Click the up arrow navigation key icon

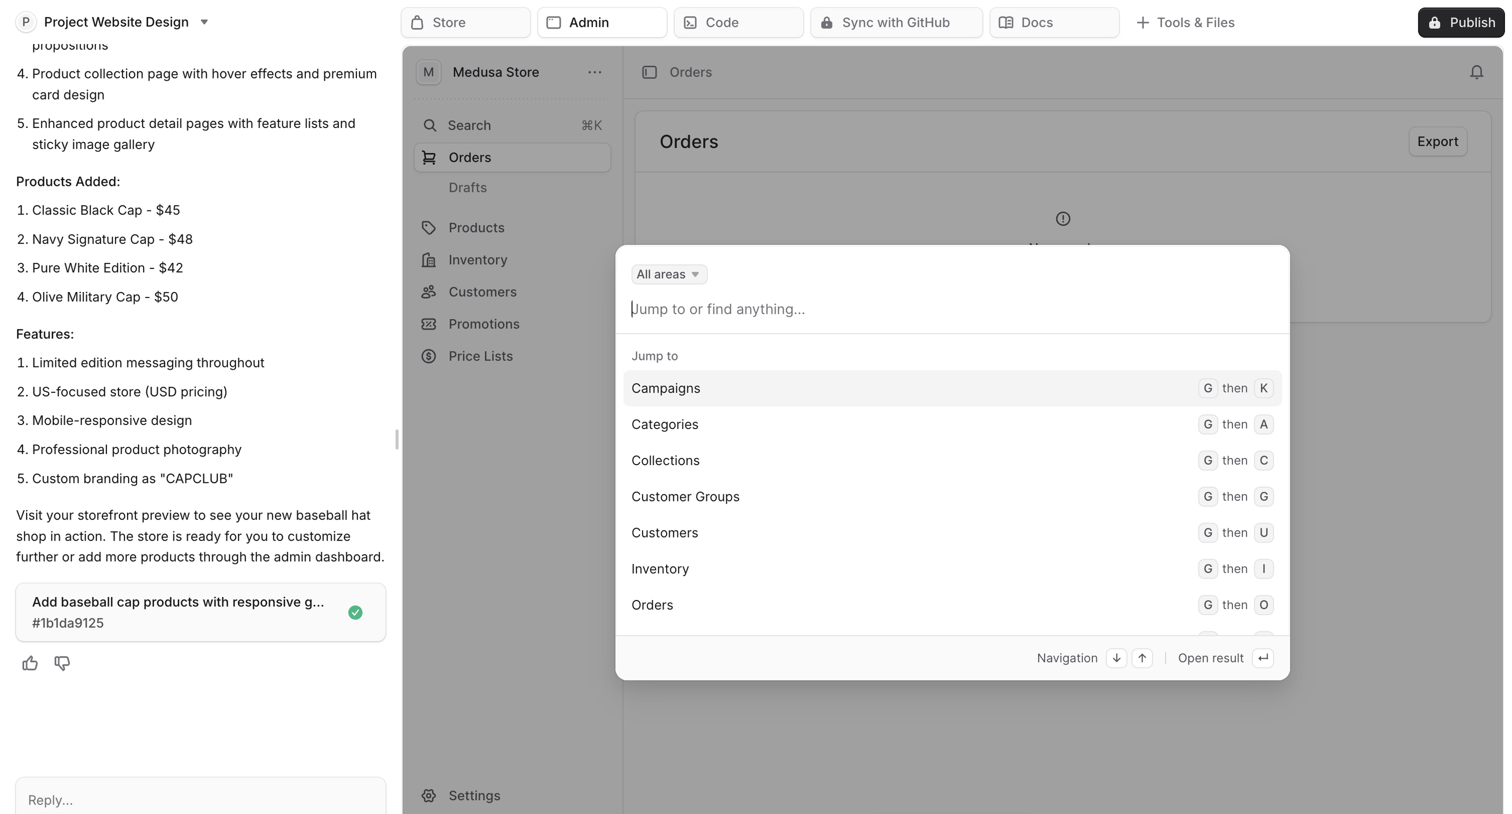(x=1142, y=658)
